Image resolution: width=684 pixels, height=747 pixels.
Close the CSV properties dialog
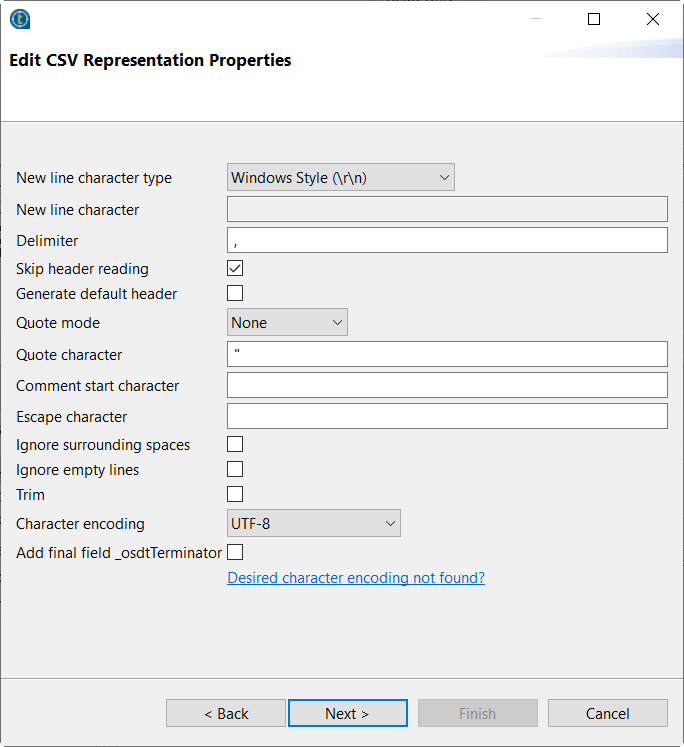[x=653, y=19]
